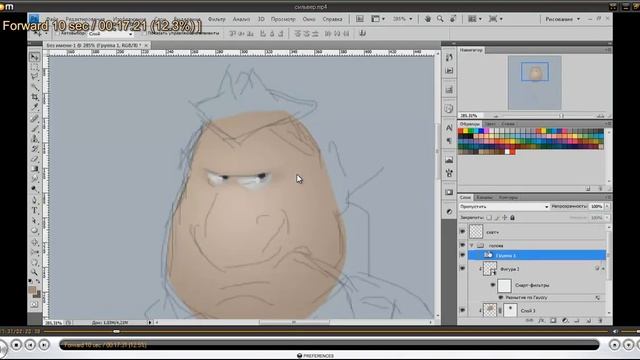Open the Окно menu

(309, 19)
